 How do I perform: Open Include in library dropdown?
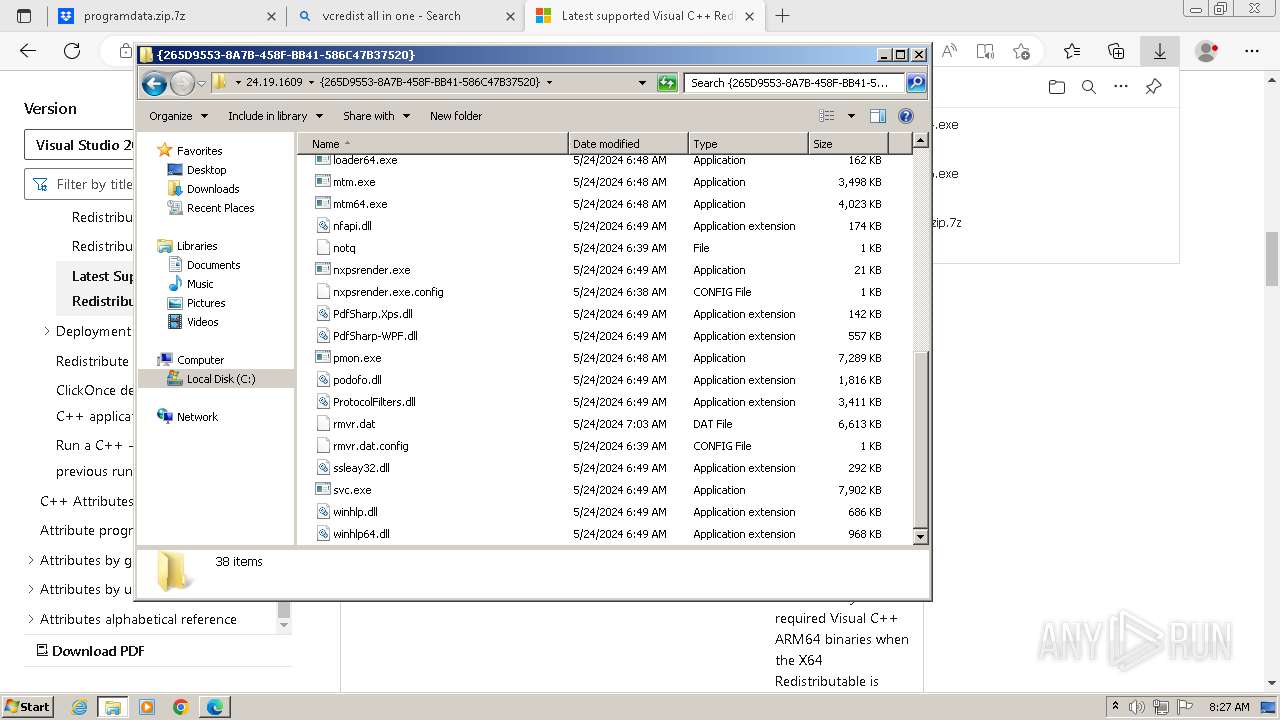point(274,116)
